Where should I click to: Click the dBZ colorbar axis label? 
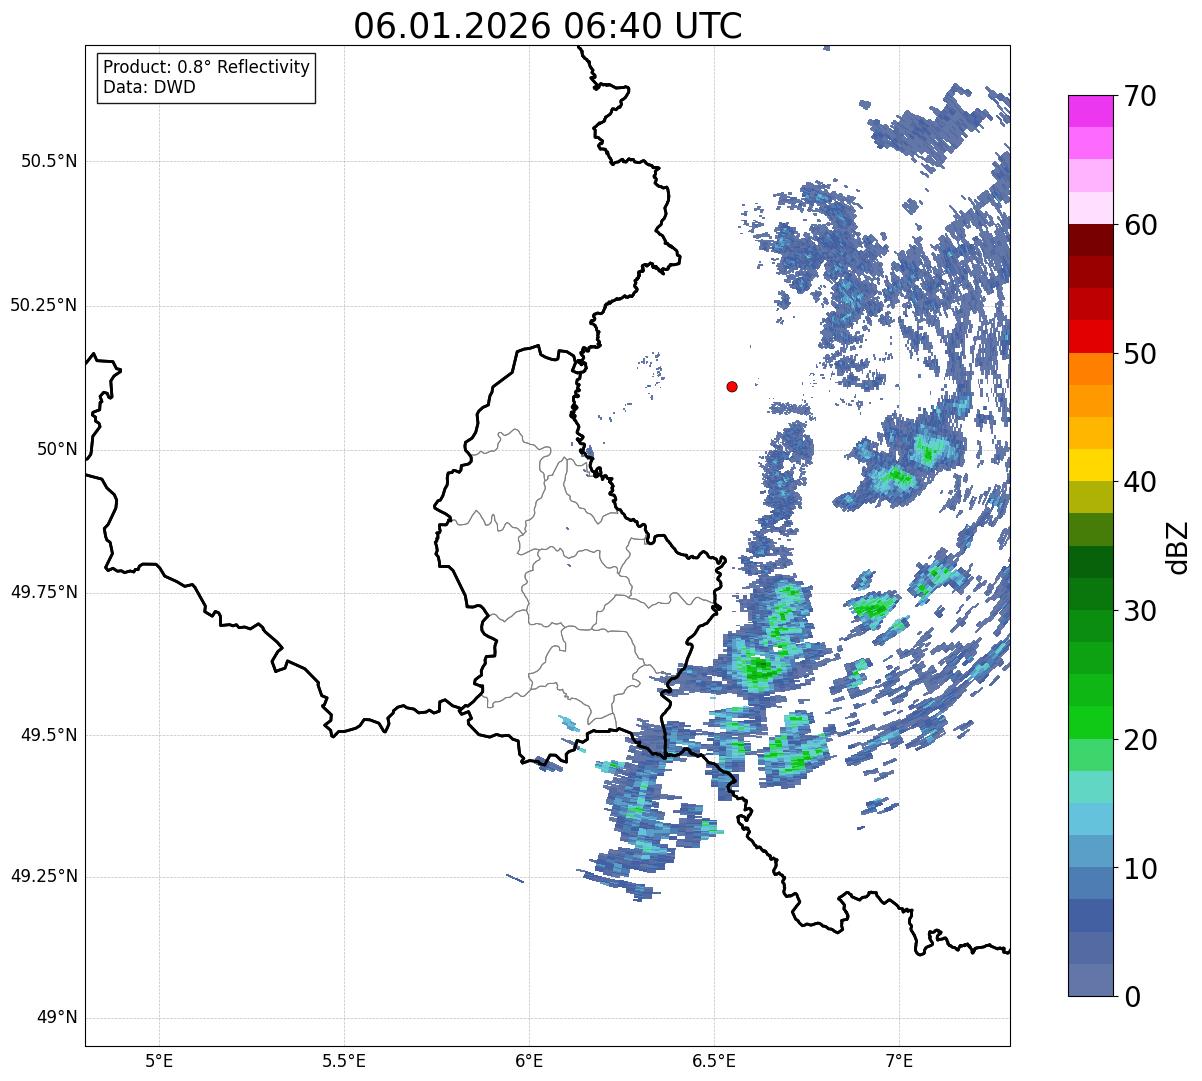coord(1178,546)
